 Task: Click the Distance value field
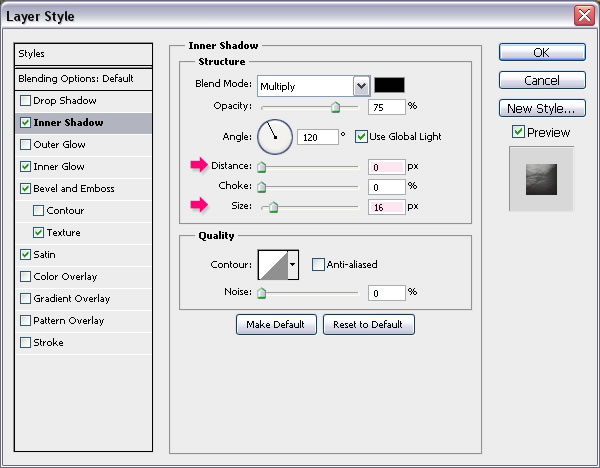[x=386, y=167]
